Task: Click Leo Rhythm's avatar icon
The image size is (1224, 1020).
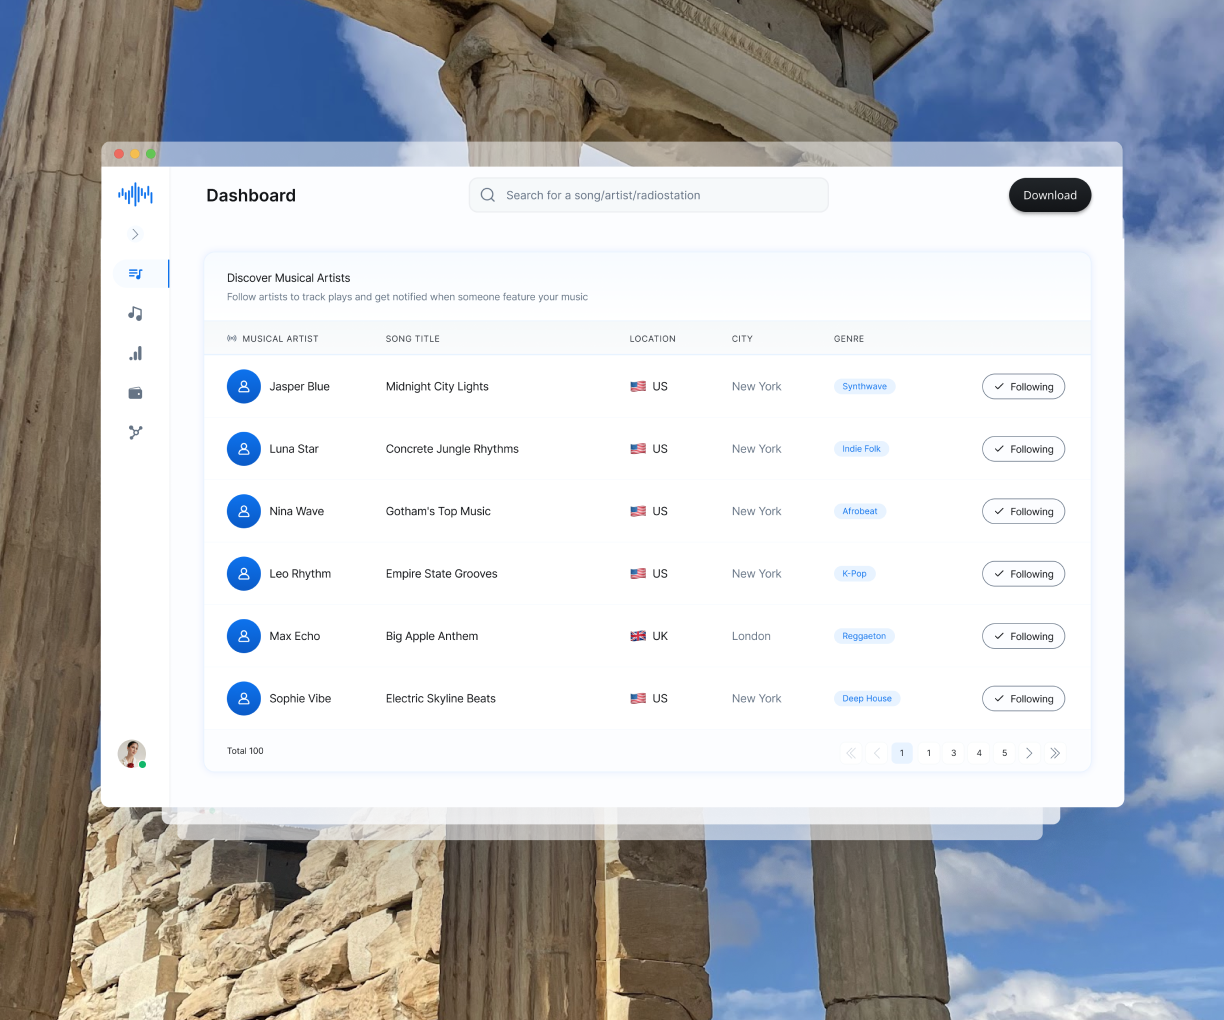Action: 244,574
